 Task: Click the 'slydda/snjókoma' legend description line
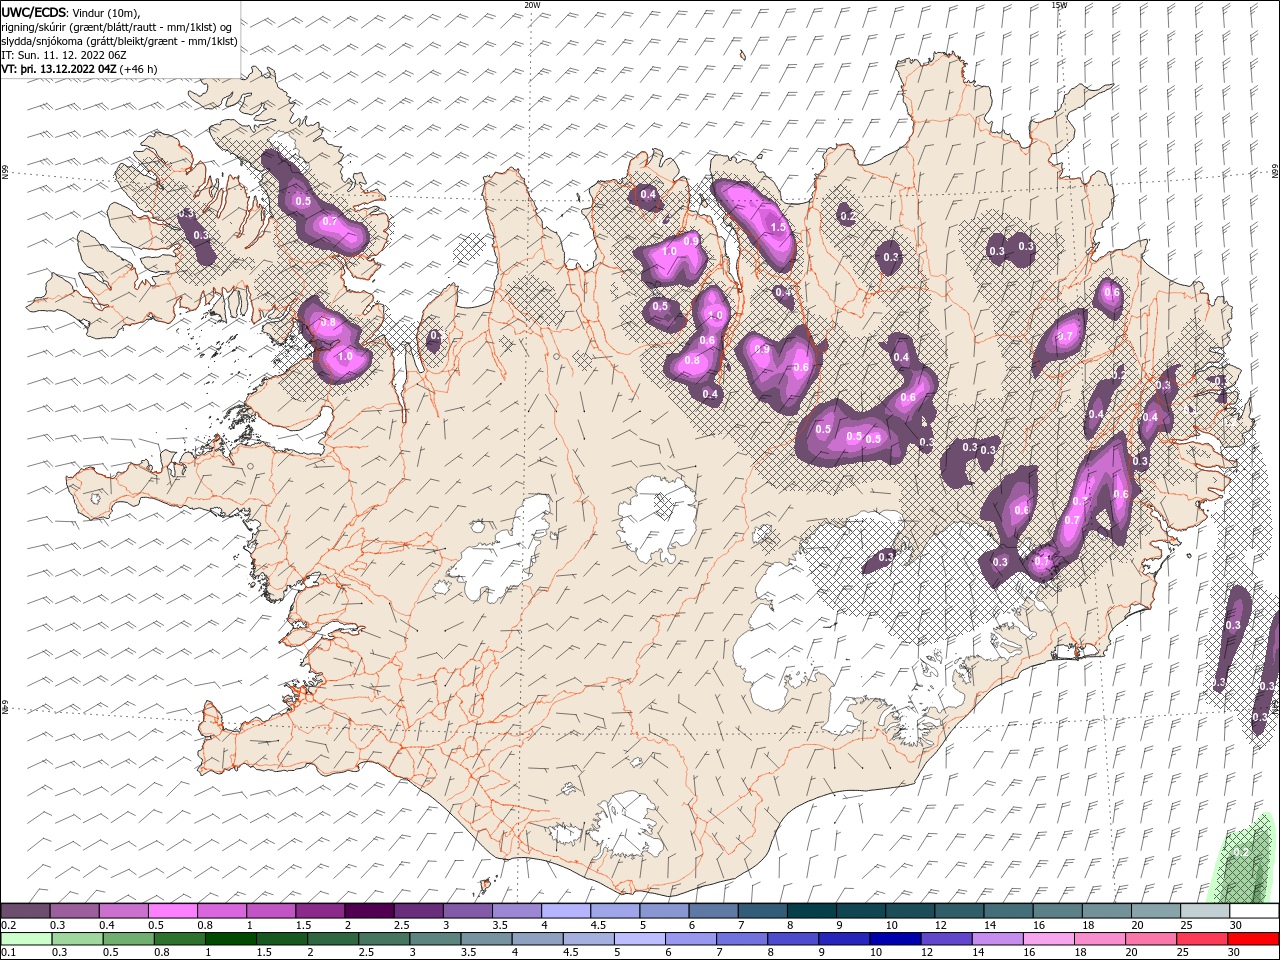(120, 41)
